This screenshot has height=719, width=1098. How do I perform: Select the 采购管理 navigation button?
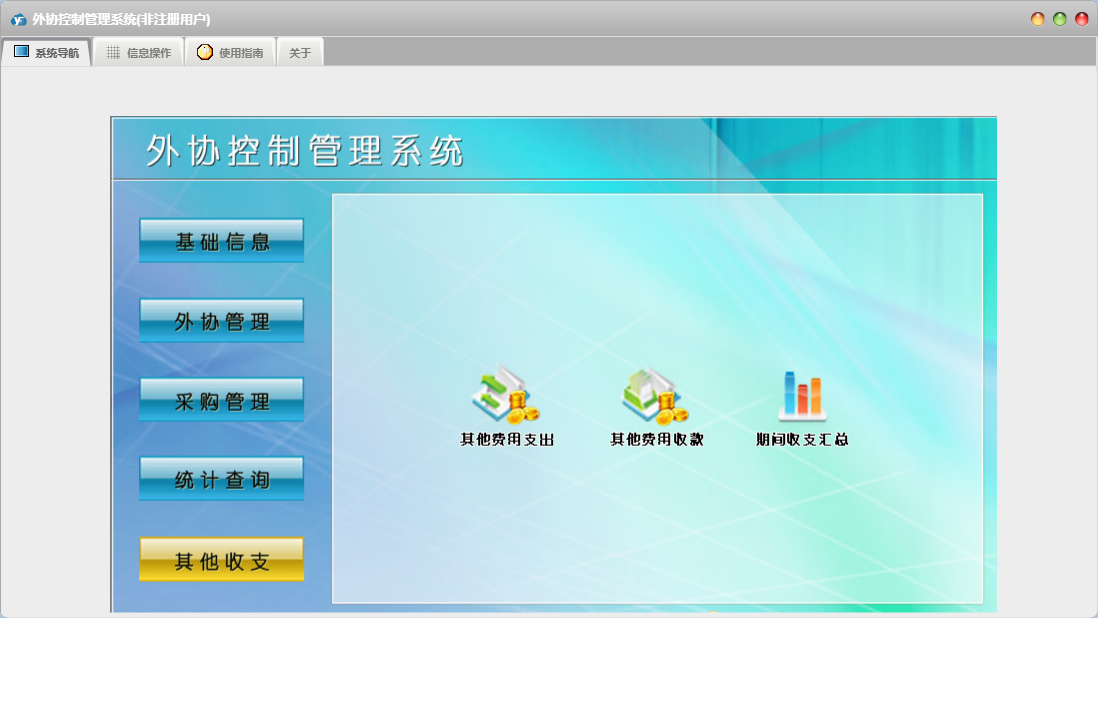point(221,400)
